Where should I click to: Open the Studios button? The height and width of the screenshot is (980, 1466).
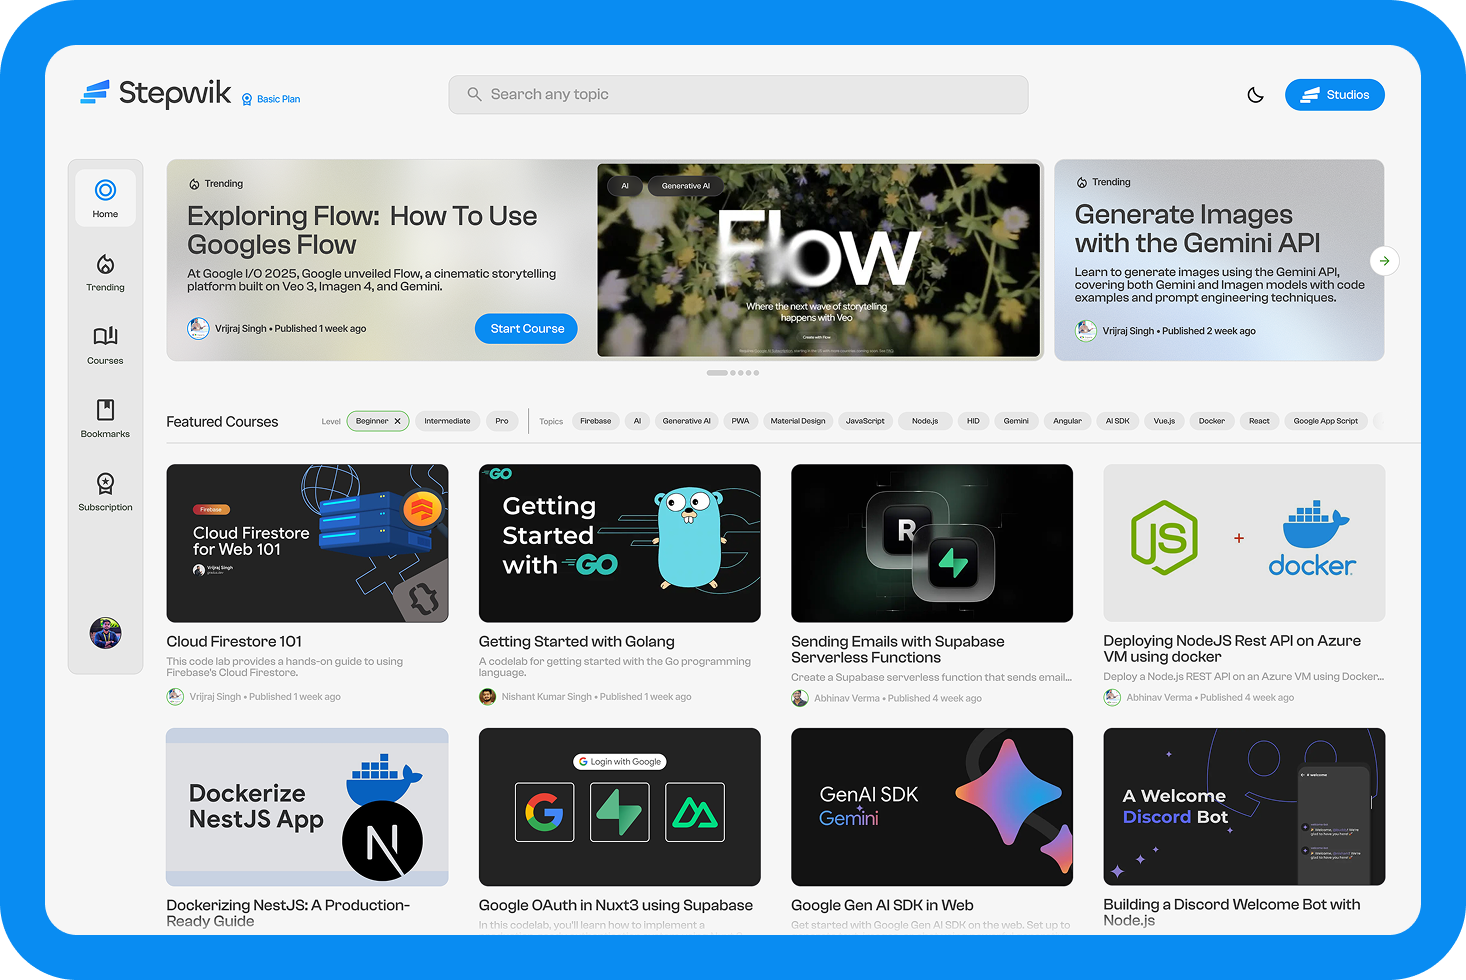pyautogui.click(x=1334, y=95)
